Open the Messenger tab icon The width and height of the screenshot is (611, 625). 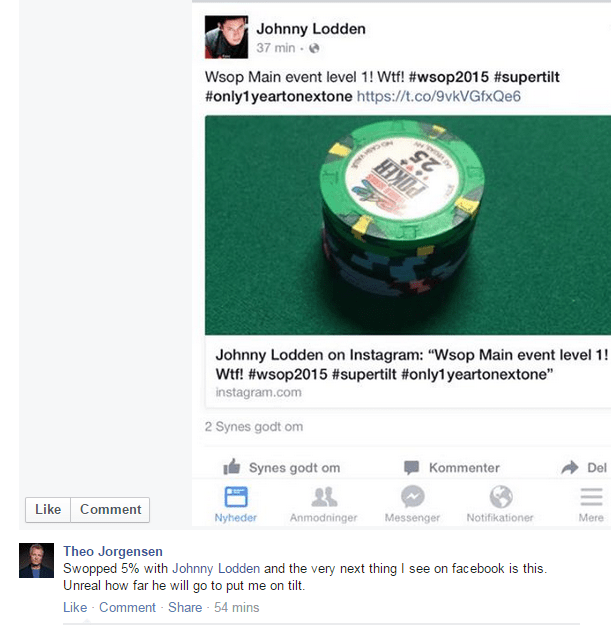point(413,497)
